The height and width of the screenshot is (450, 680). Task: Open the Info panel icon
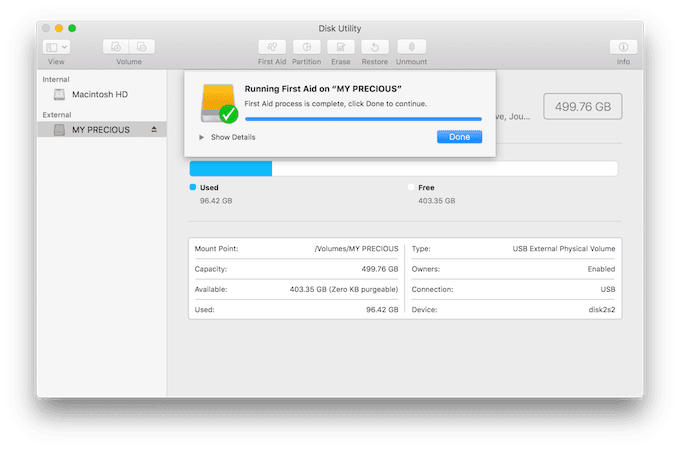pos(623,47)
